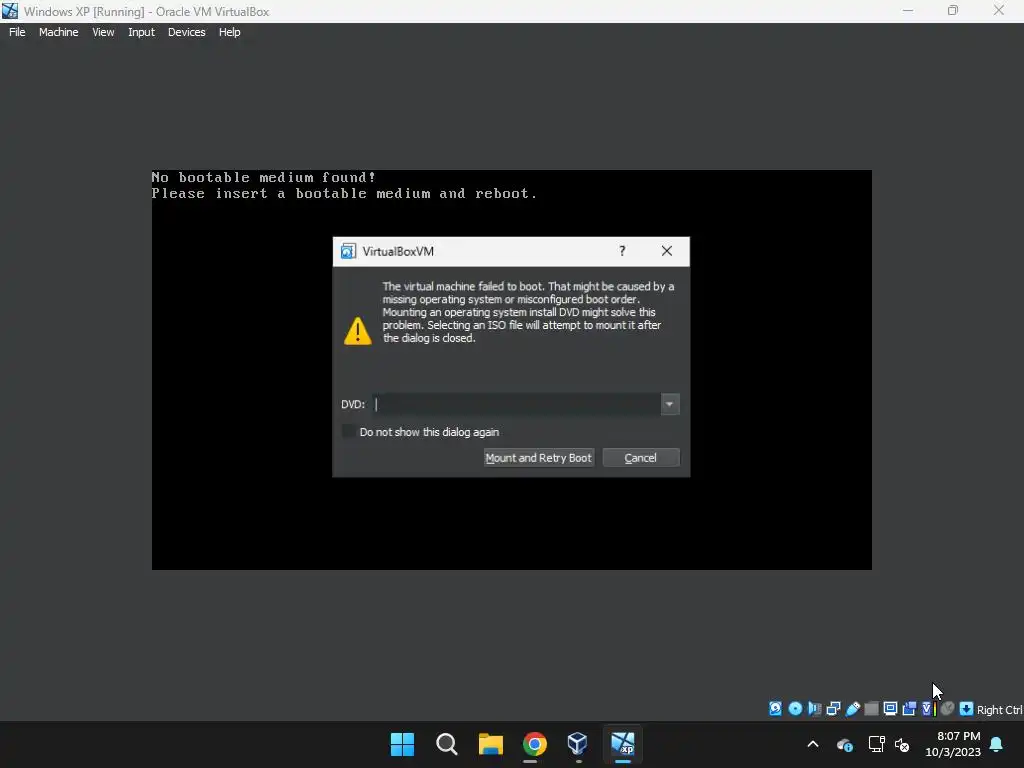
Task: Click 'Please insert a bootable medium' line
Action: tap(345, 193)
